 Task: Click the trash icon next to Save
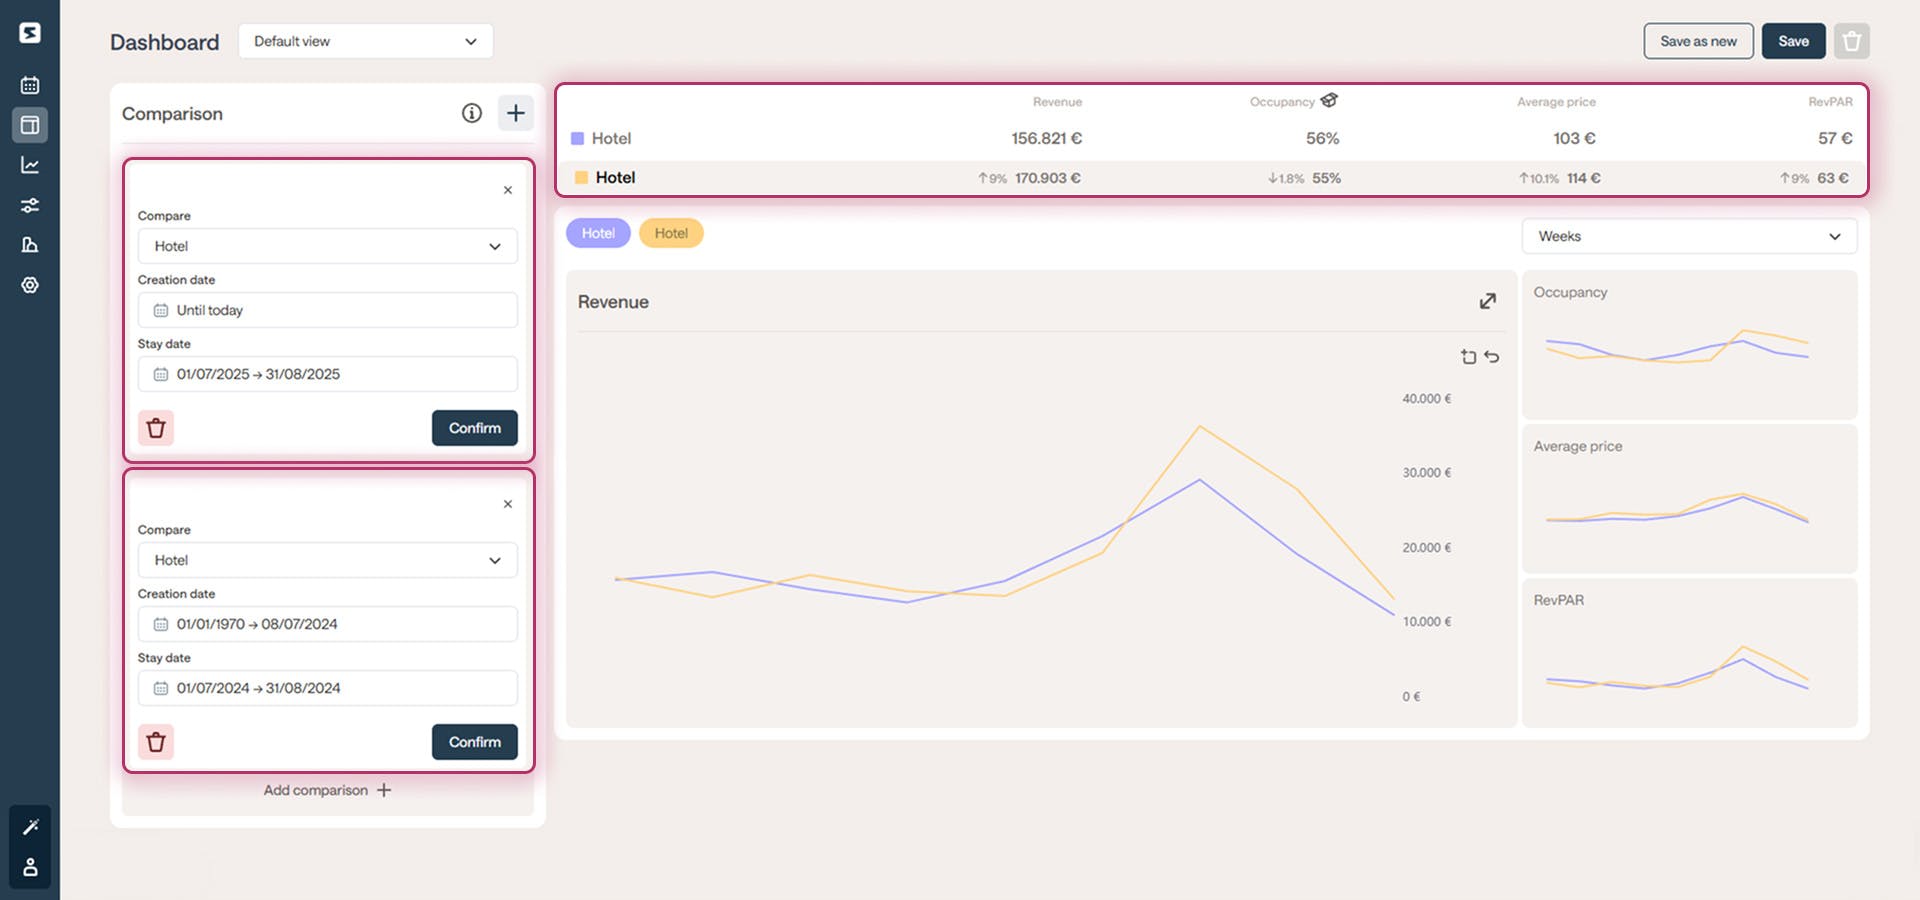coord(1852,41)
